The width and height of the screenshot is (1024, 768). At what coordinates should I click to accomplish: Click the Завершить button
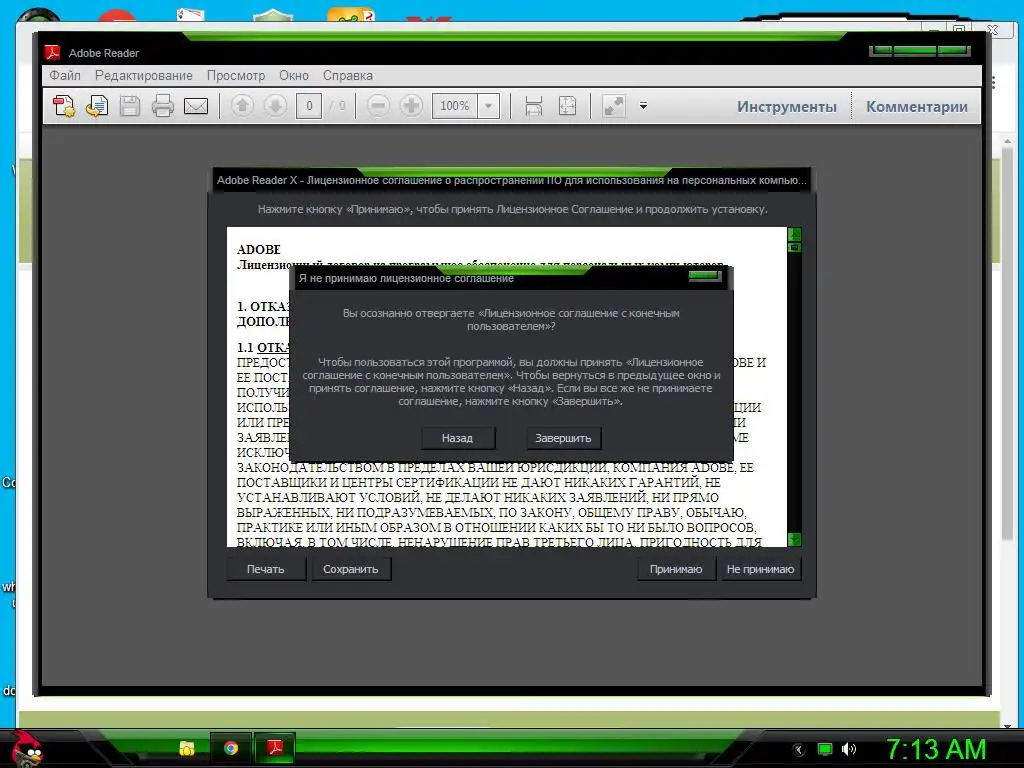click(563, 438)
